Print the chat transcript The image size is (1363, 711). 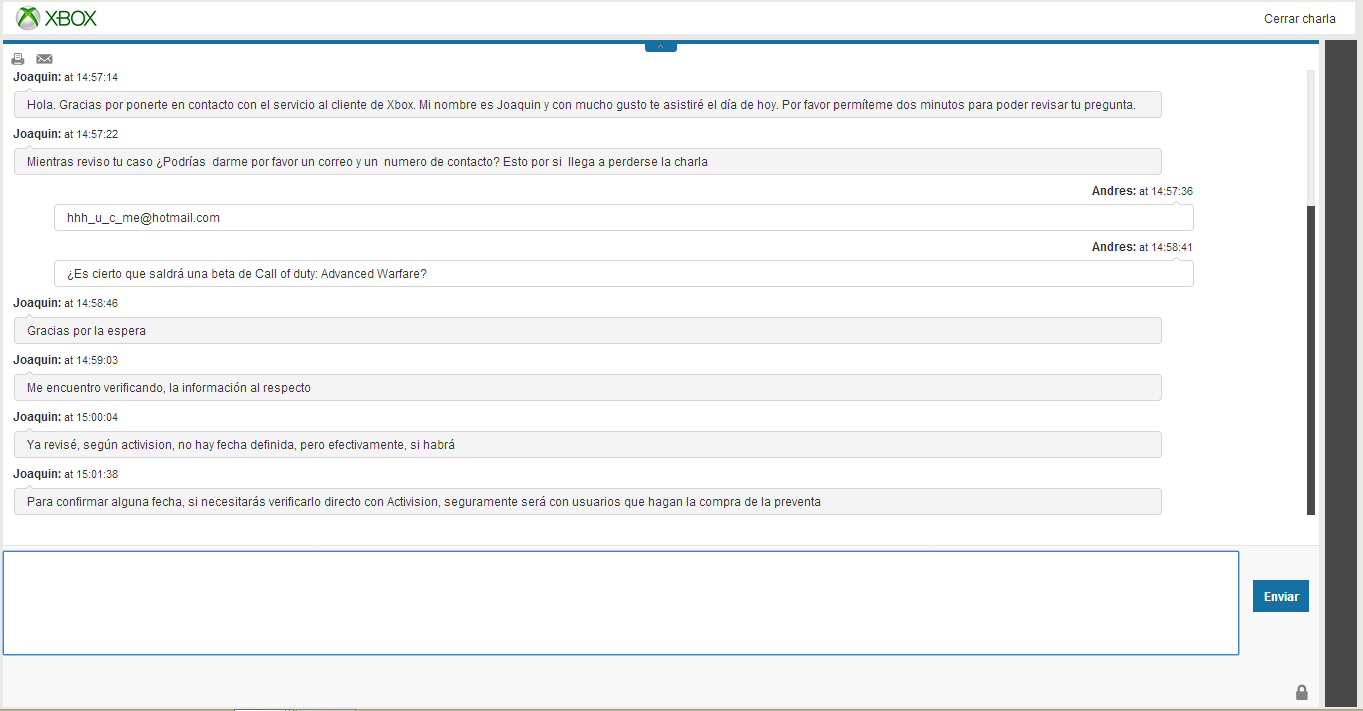click(18, 59)
